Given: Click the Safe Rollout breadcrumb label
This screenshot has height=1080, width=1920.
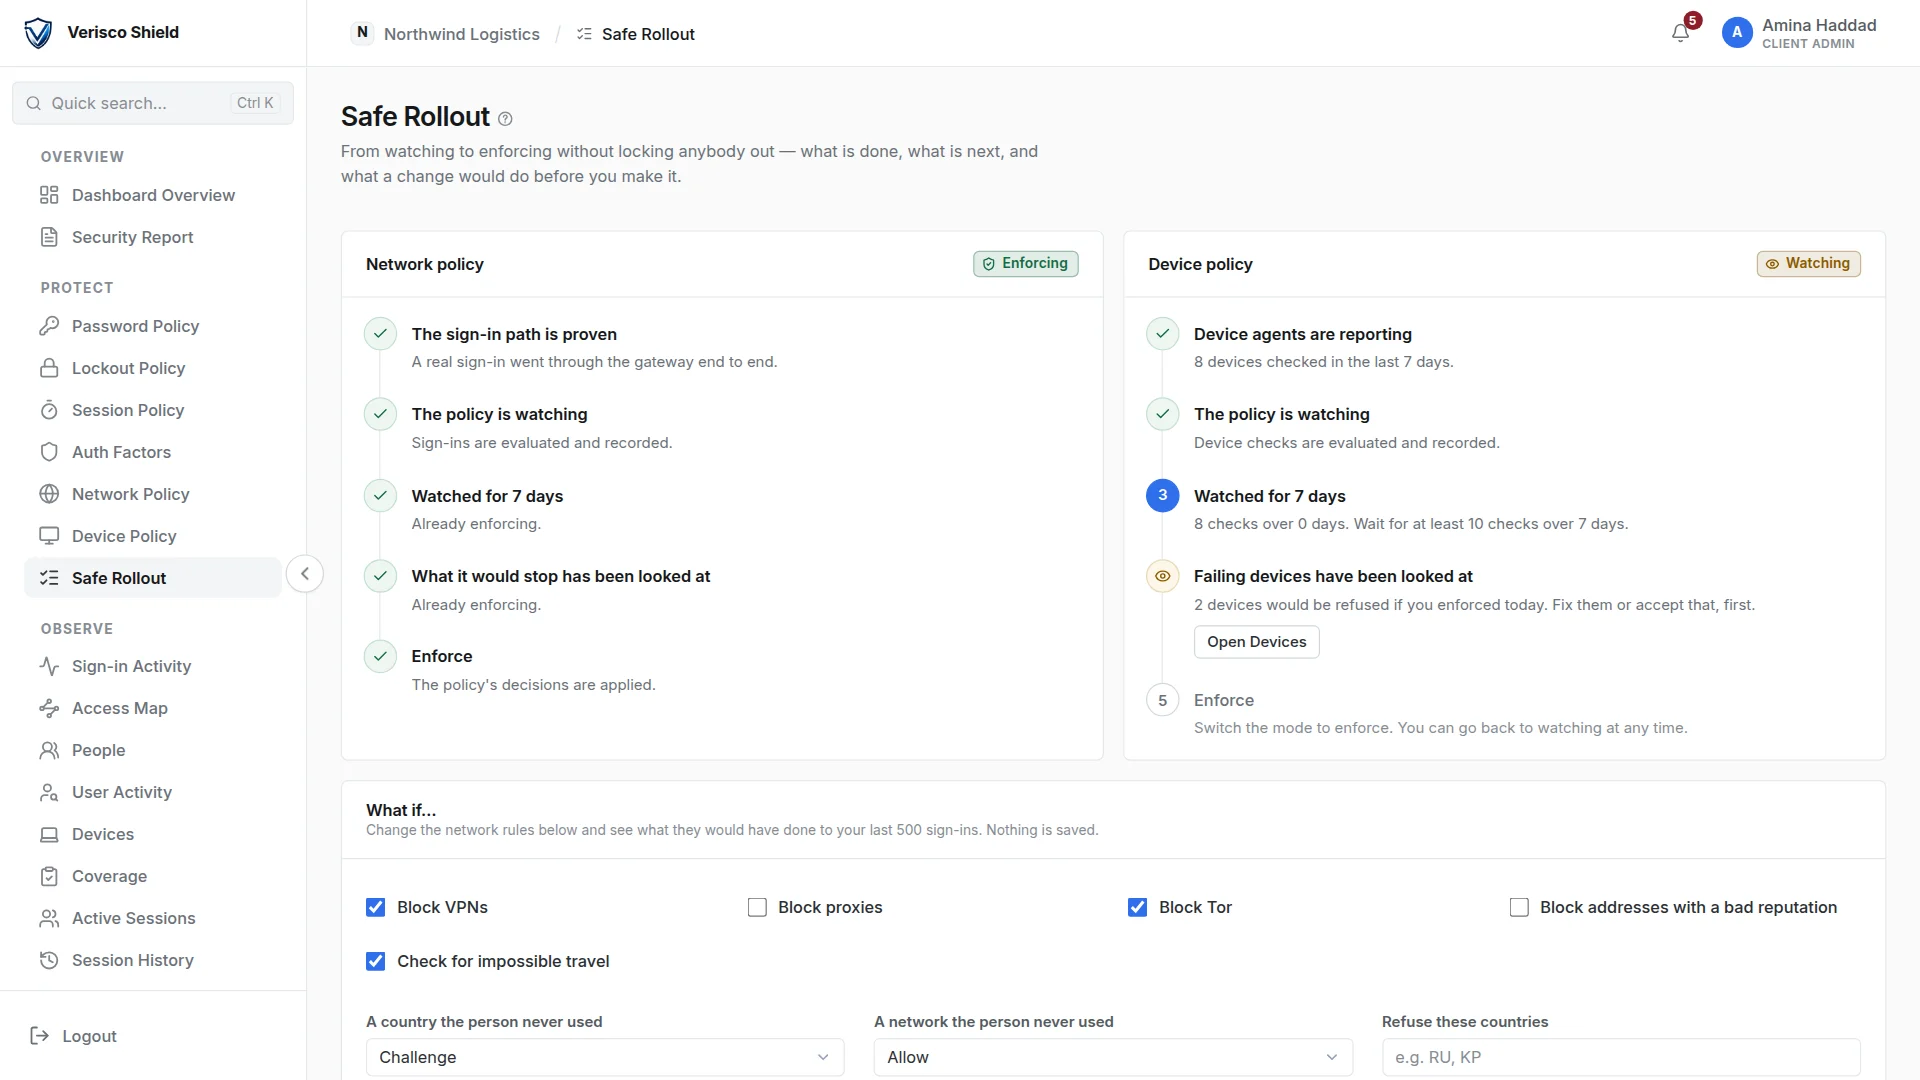Looking at the screenshot, I should [648, 34].
